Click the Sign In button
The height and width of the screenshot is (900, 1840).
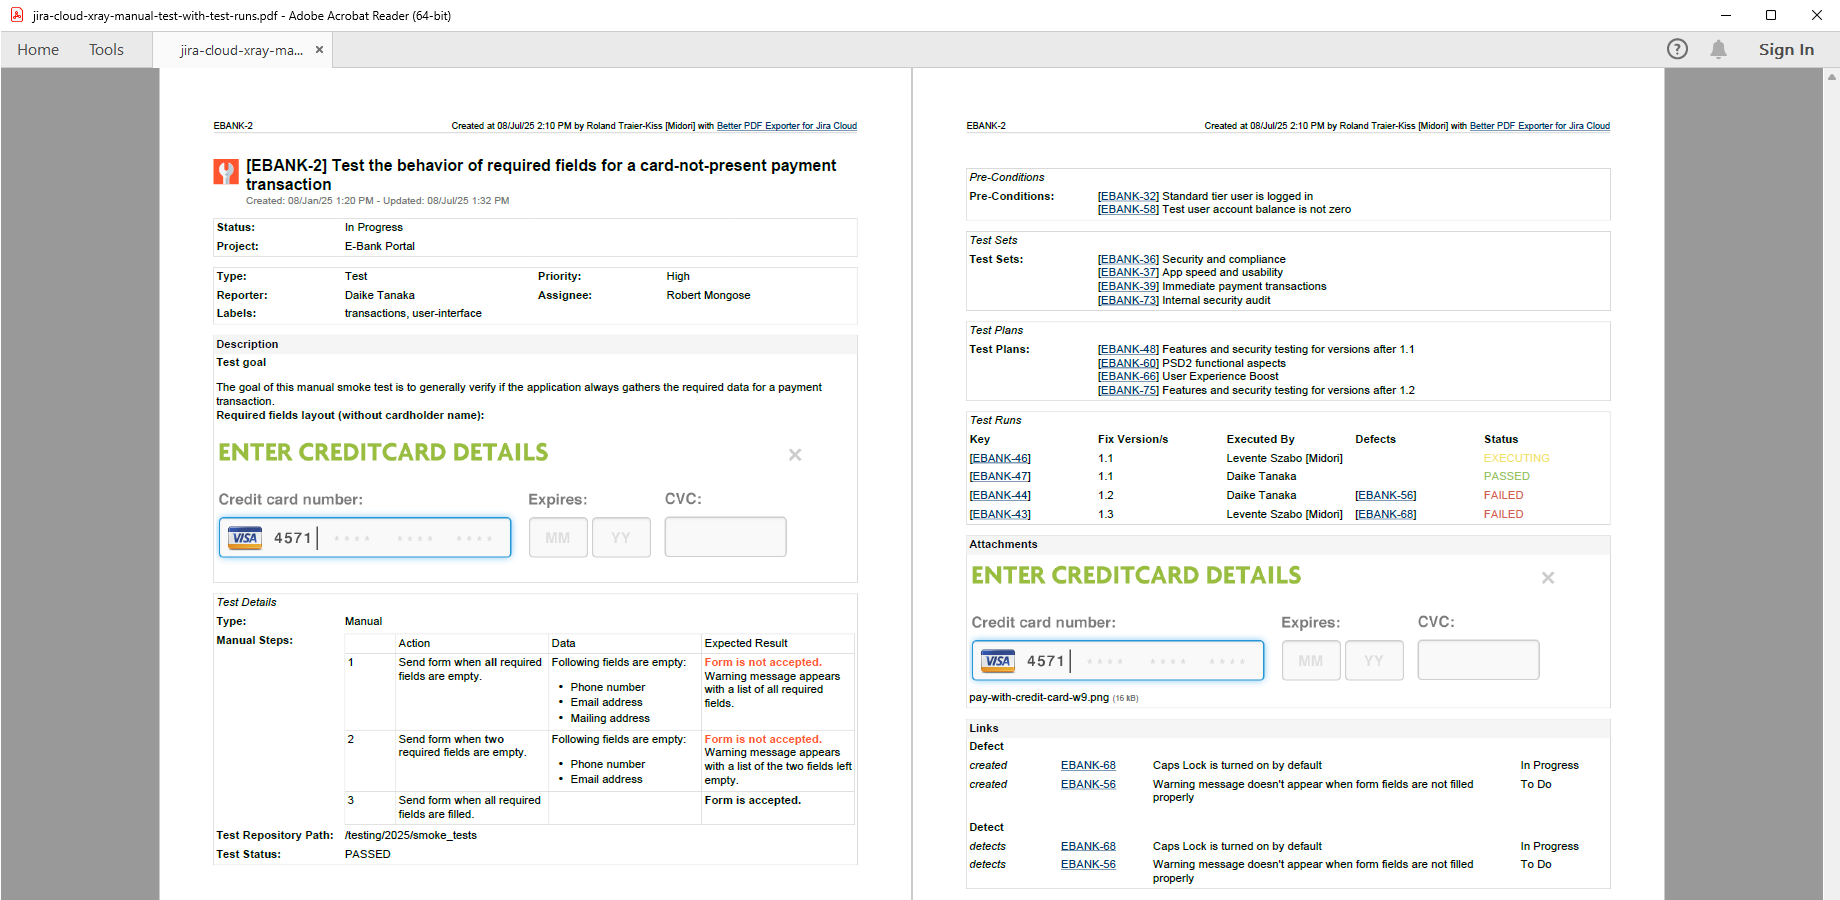coord(1786,49)
